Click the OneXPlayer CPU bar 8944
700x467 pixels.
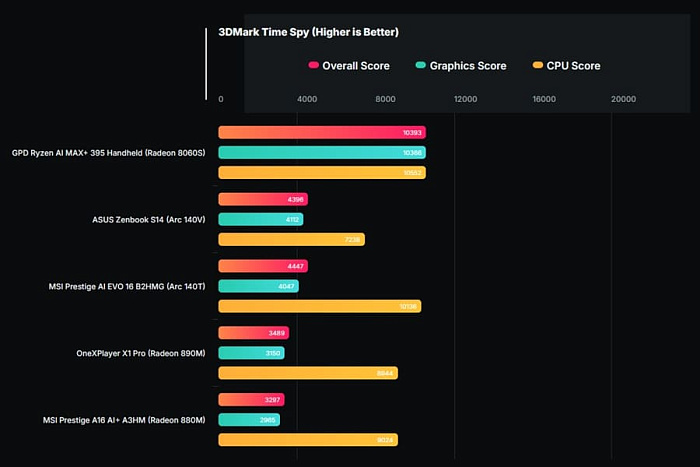tap(308, 373)
